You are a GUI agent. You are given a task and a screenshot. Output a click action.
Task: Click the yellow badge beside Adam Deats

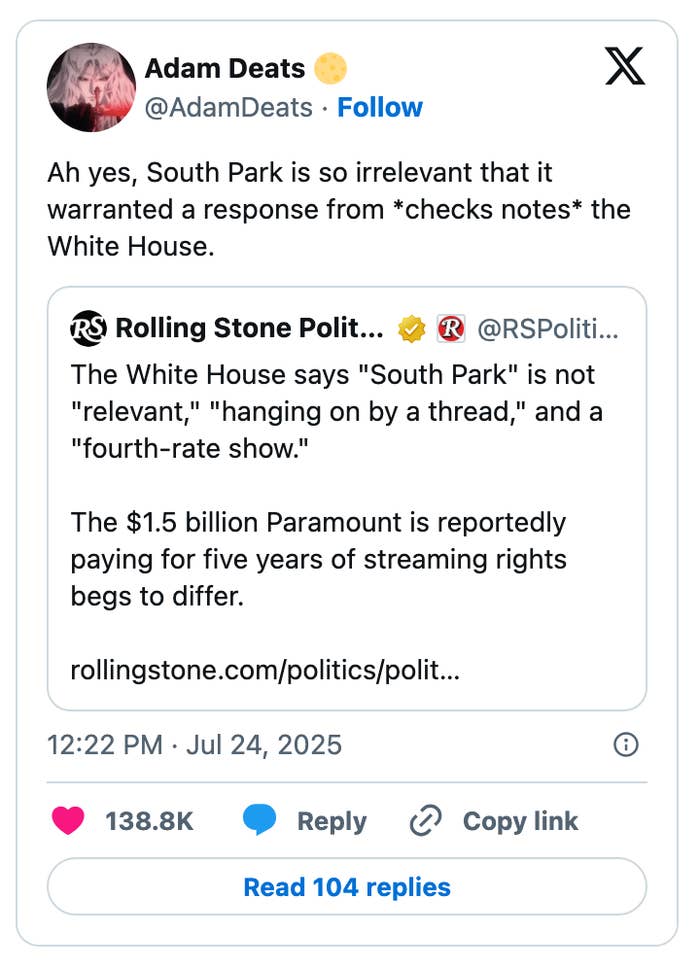pos(330,68)
